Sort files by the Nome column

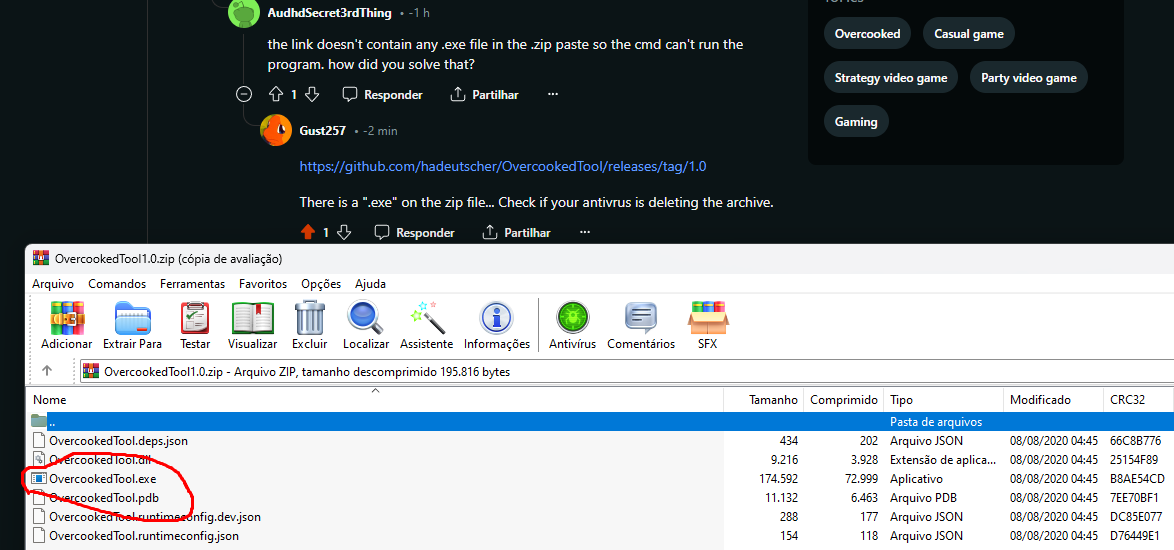pos(375,400)
